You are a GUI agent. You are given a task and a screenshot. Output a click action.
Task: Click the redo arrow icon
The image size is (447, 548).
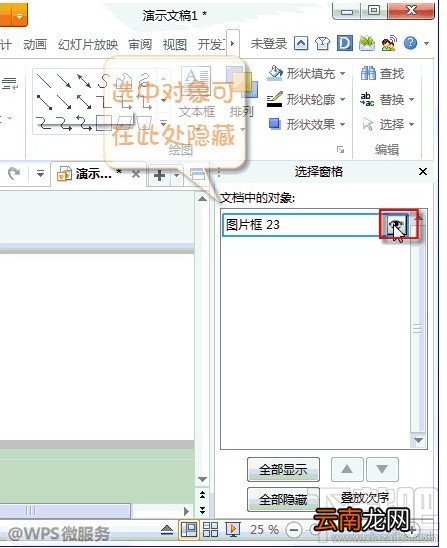click(x=14, y=173)
